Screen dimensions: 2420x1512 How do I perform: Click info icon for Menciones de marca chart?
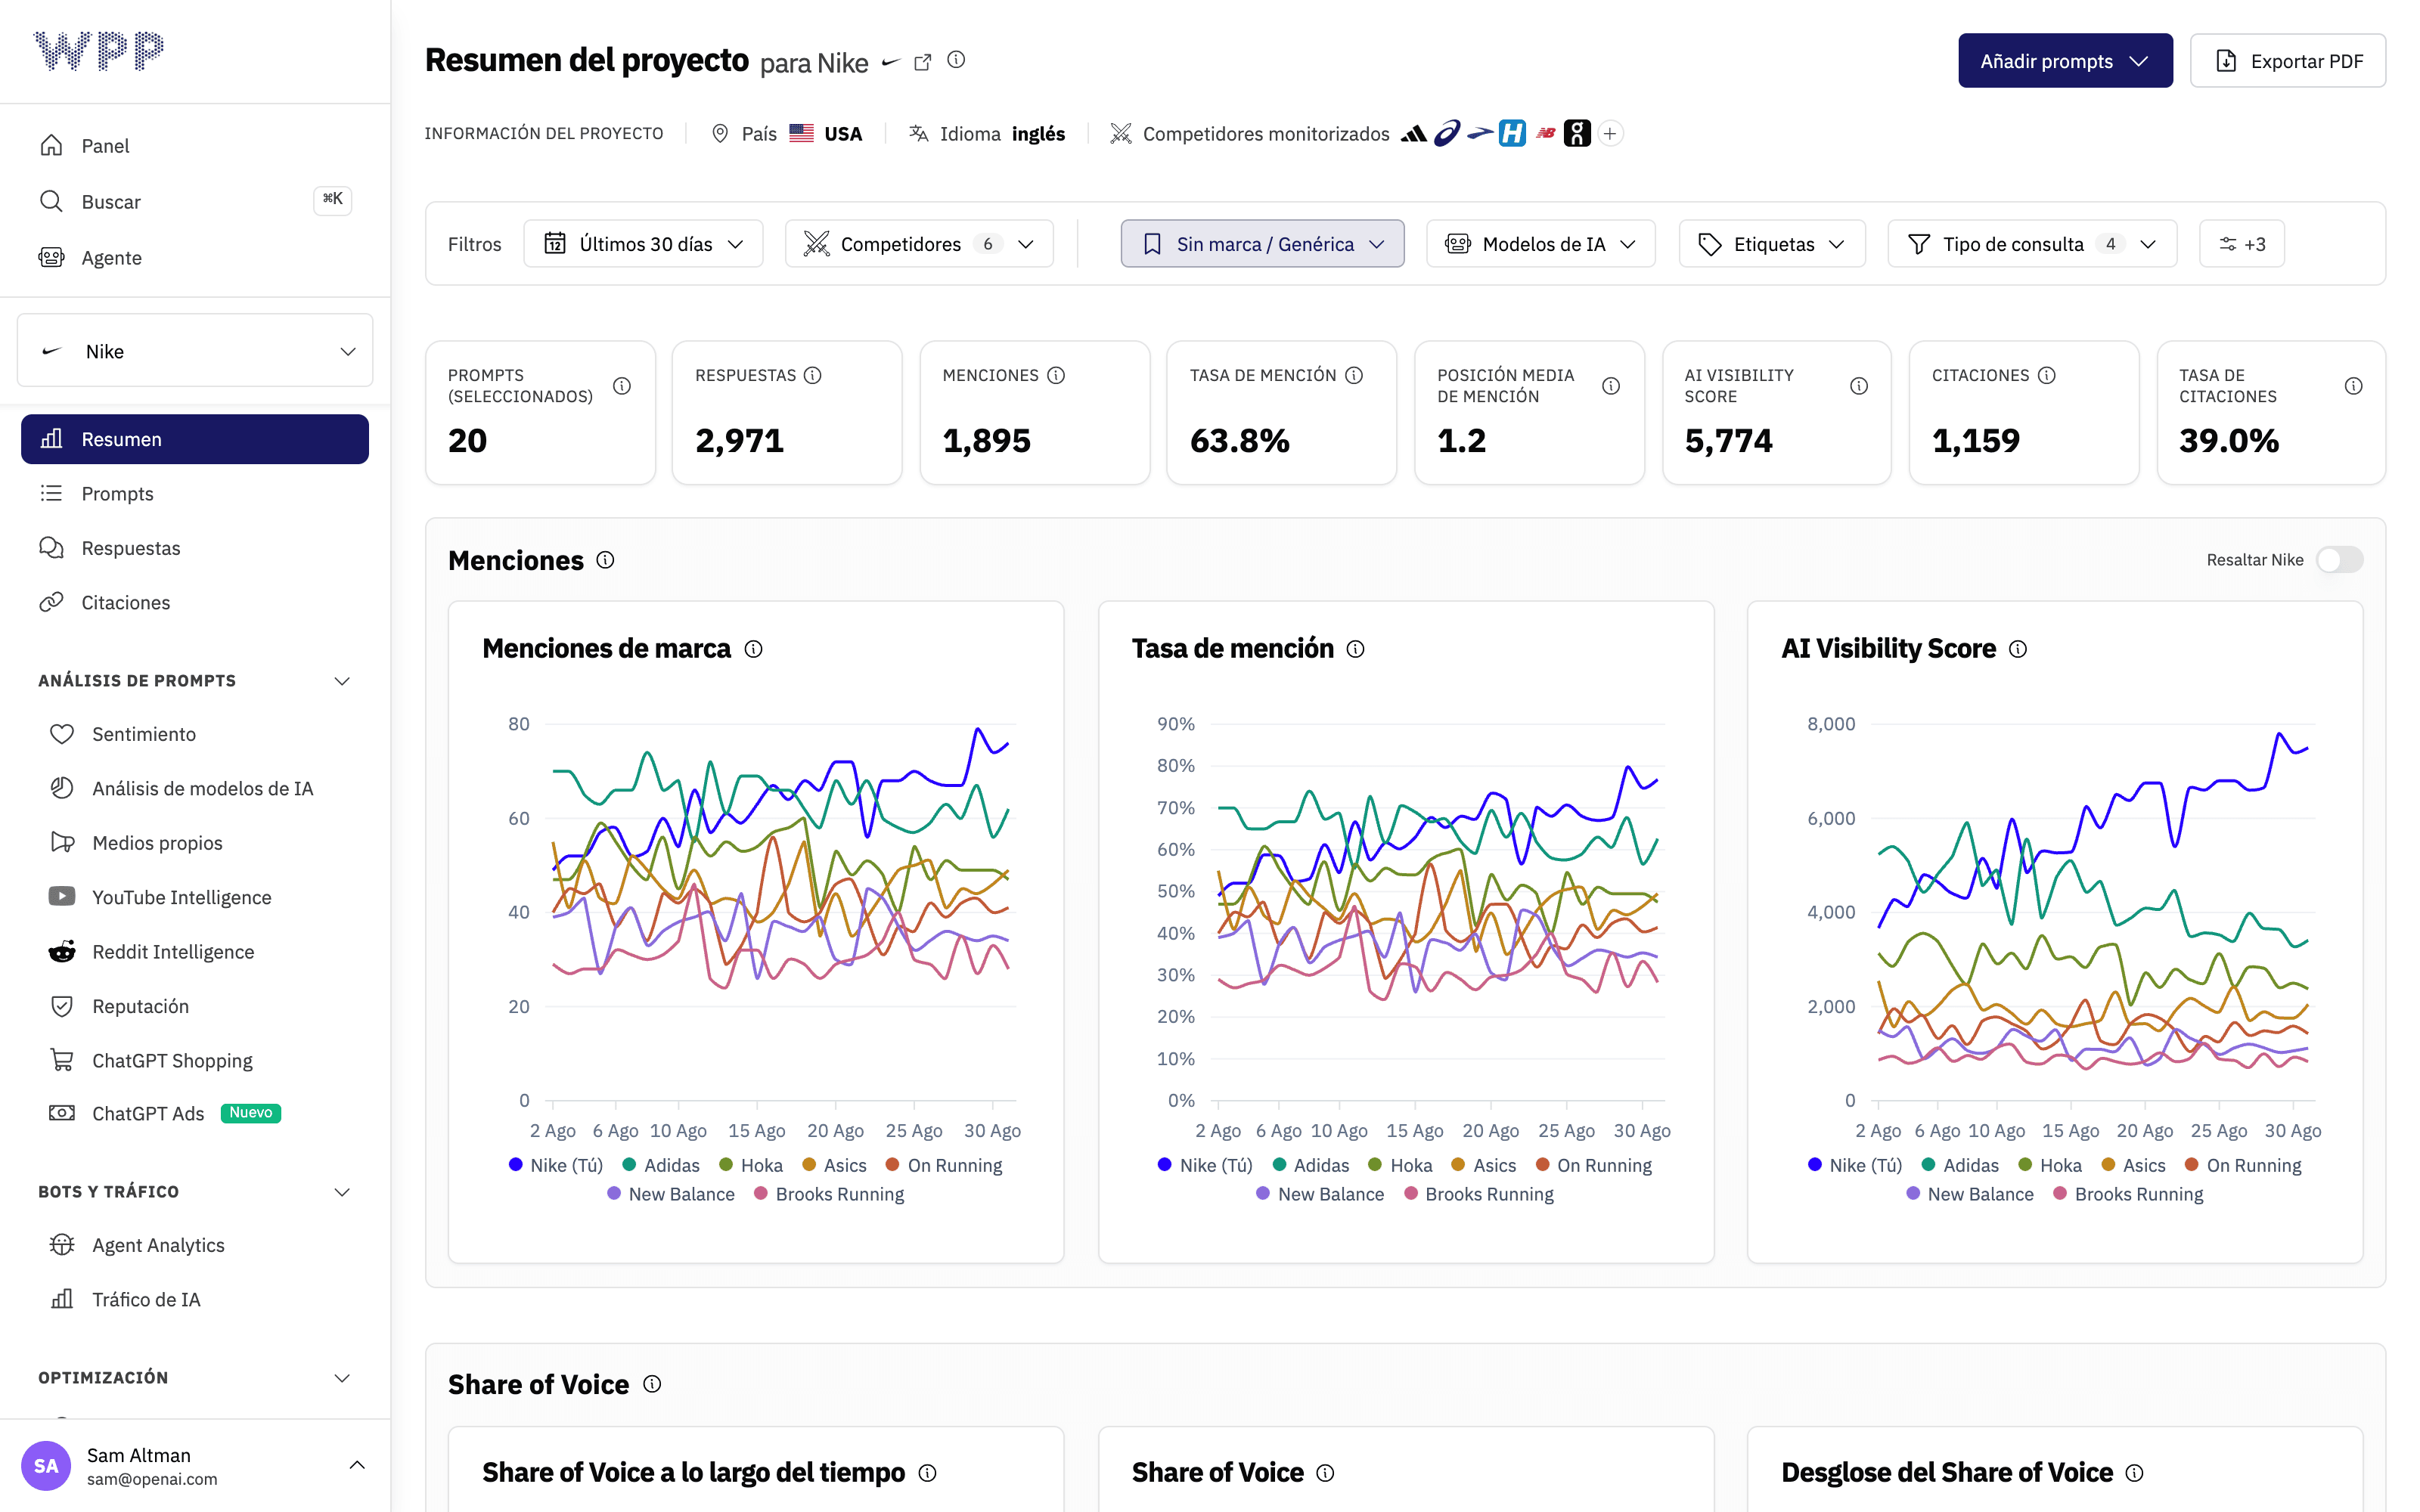[x=754, y=649]
